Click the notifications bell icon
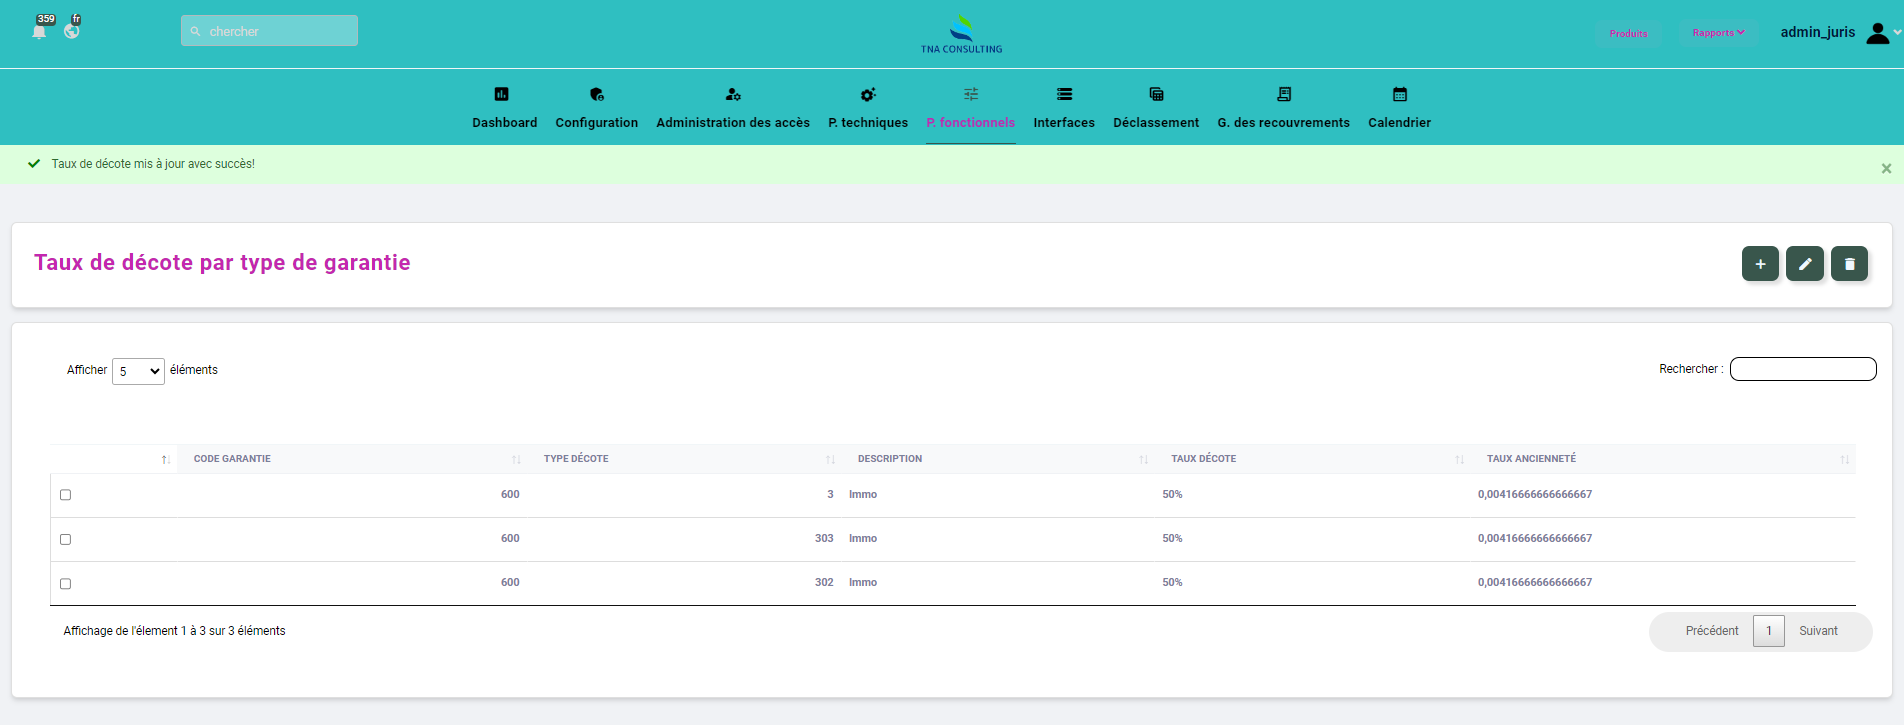 pyautogui.click(x=39, y=31)
